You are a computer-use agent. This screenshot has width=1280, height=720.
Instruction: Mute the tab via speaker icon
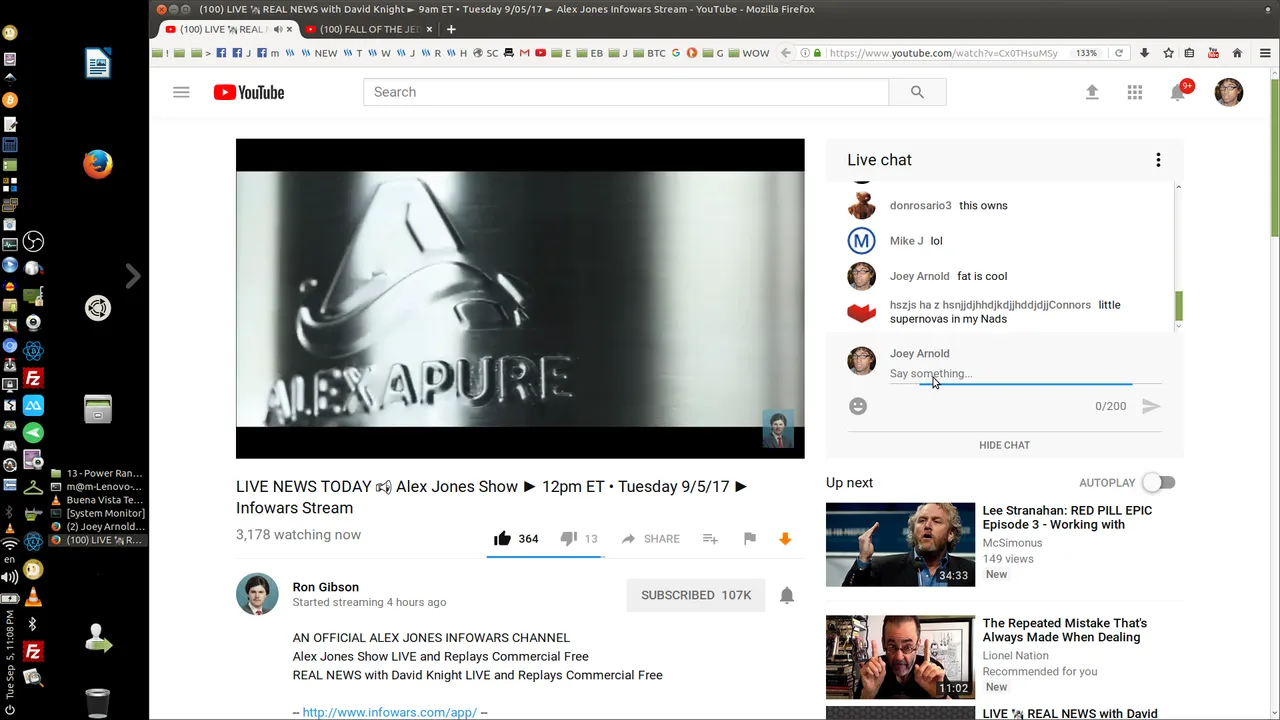(278, 29)
